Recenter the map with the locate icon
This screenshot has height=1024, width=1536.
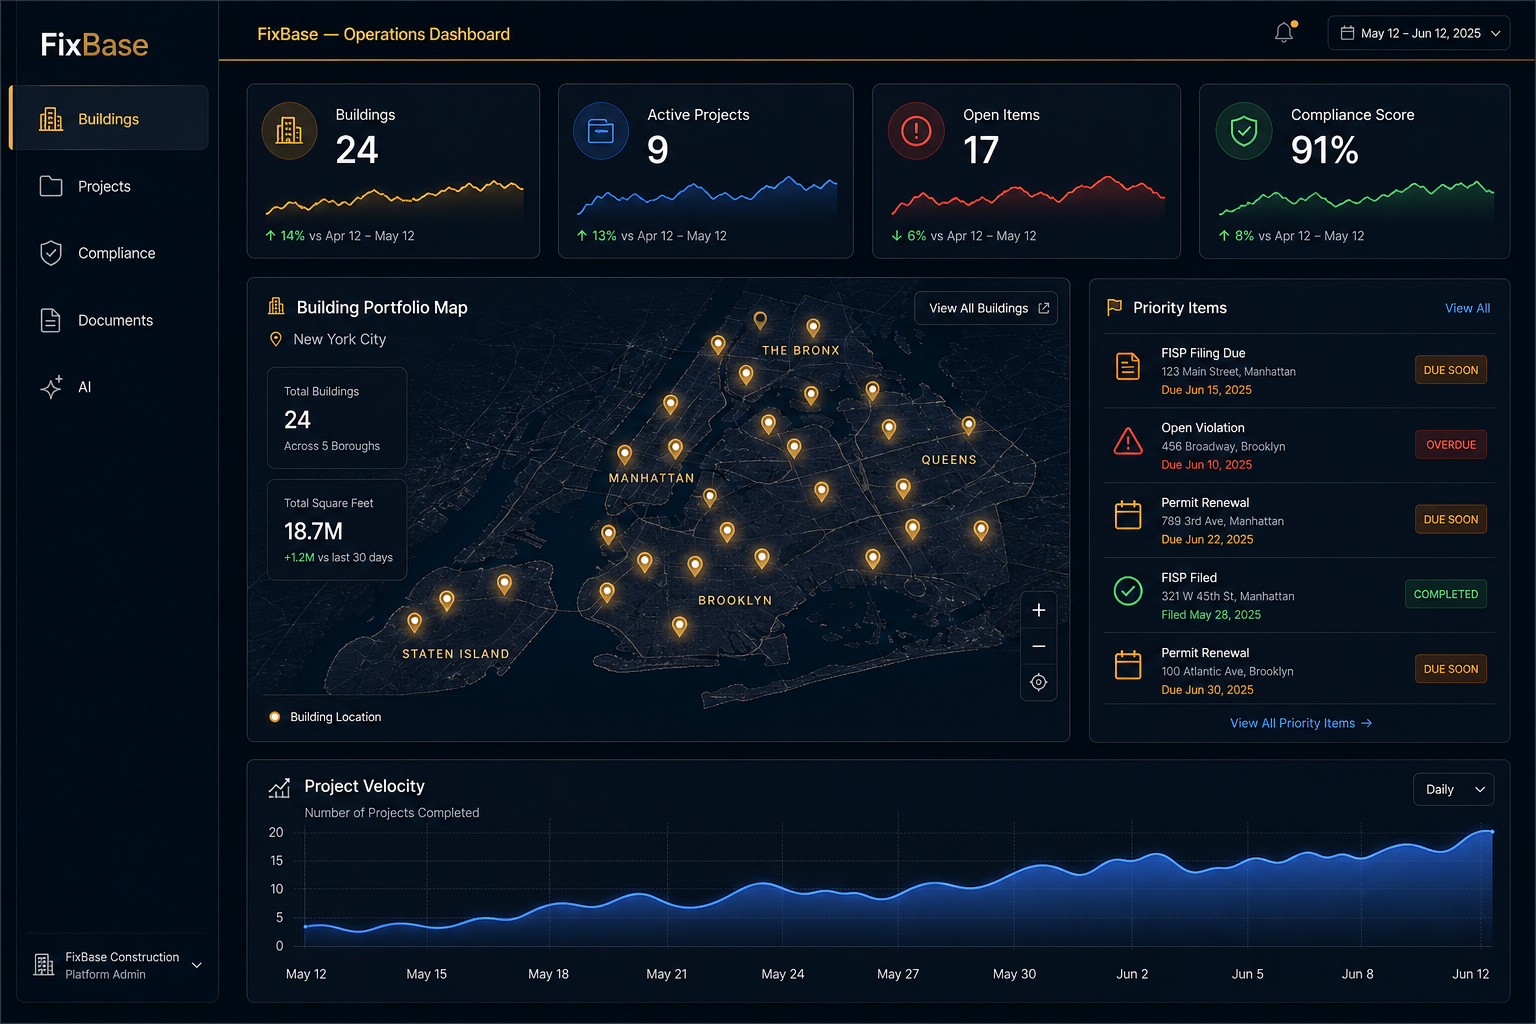[x=1039, y=682]
